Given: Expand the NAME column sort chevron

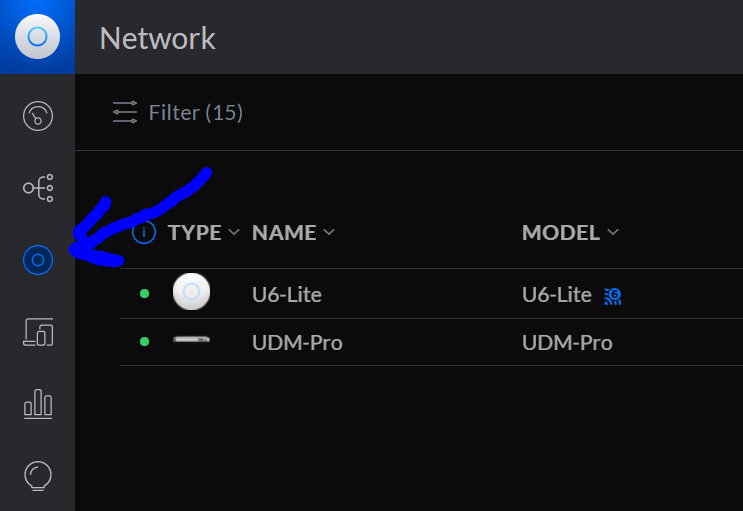Looking at the screenshot, I should (329, 233).
